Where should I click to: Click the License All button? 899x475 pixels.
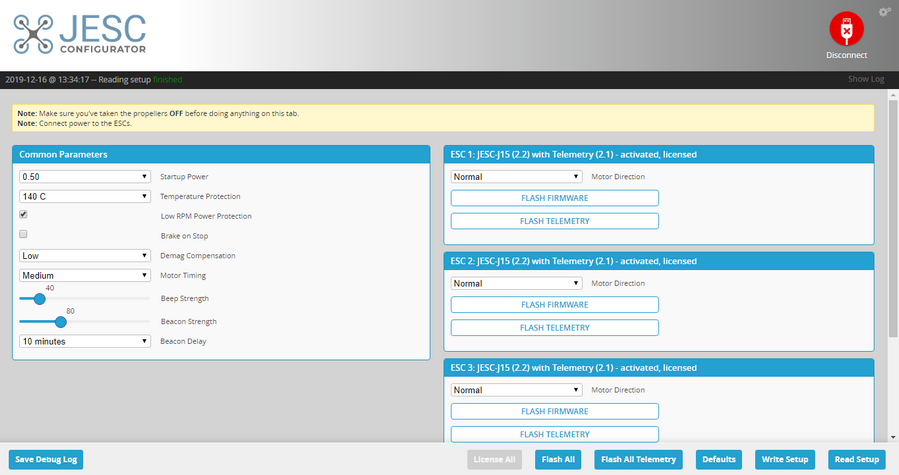click(494, 460)
